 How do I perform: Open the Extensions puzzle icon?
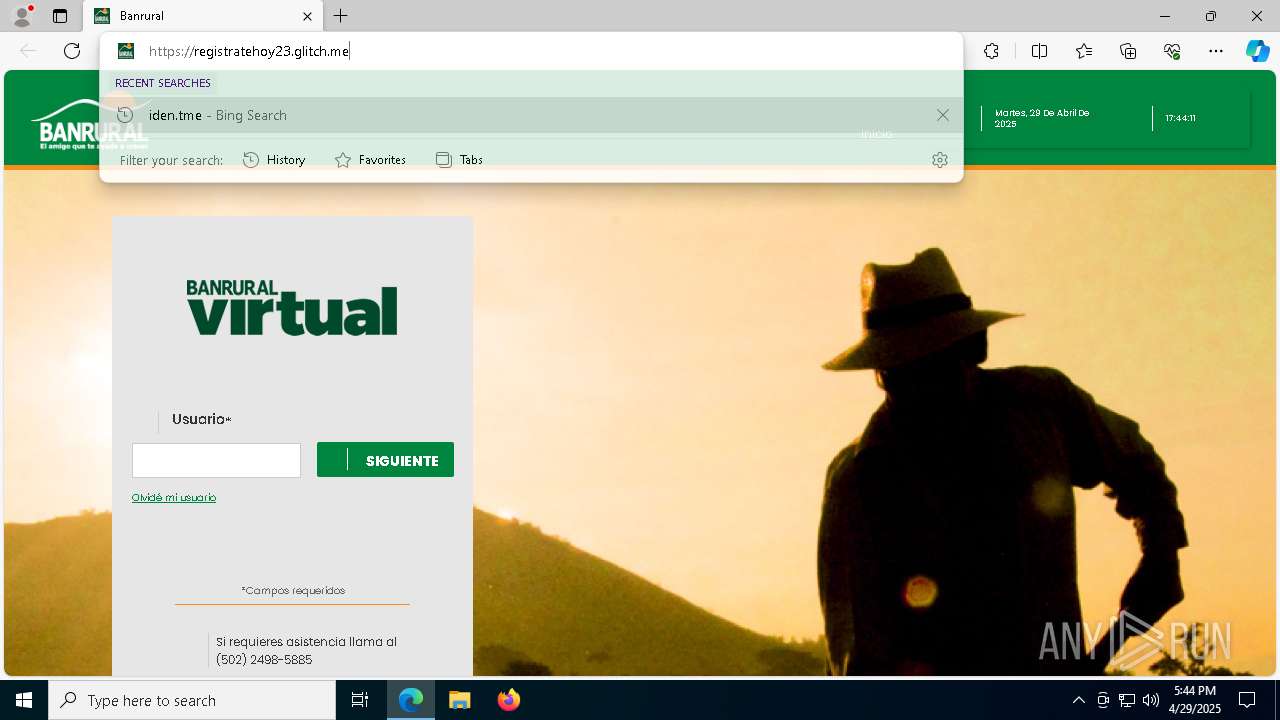coord(991,51)
